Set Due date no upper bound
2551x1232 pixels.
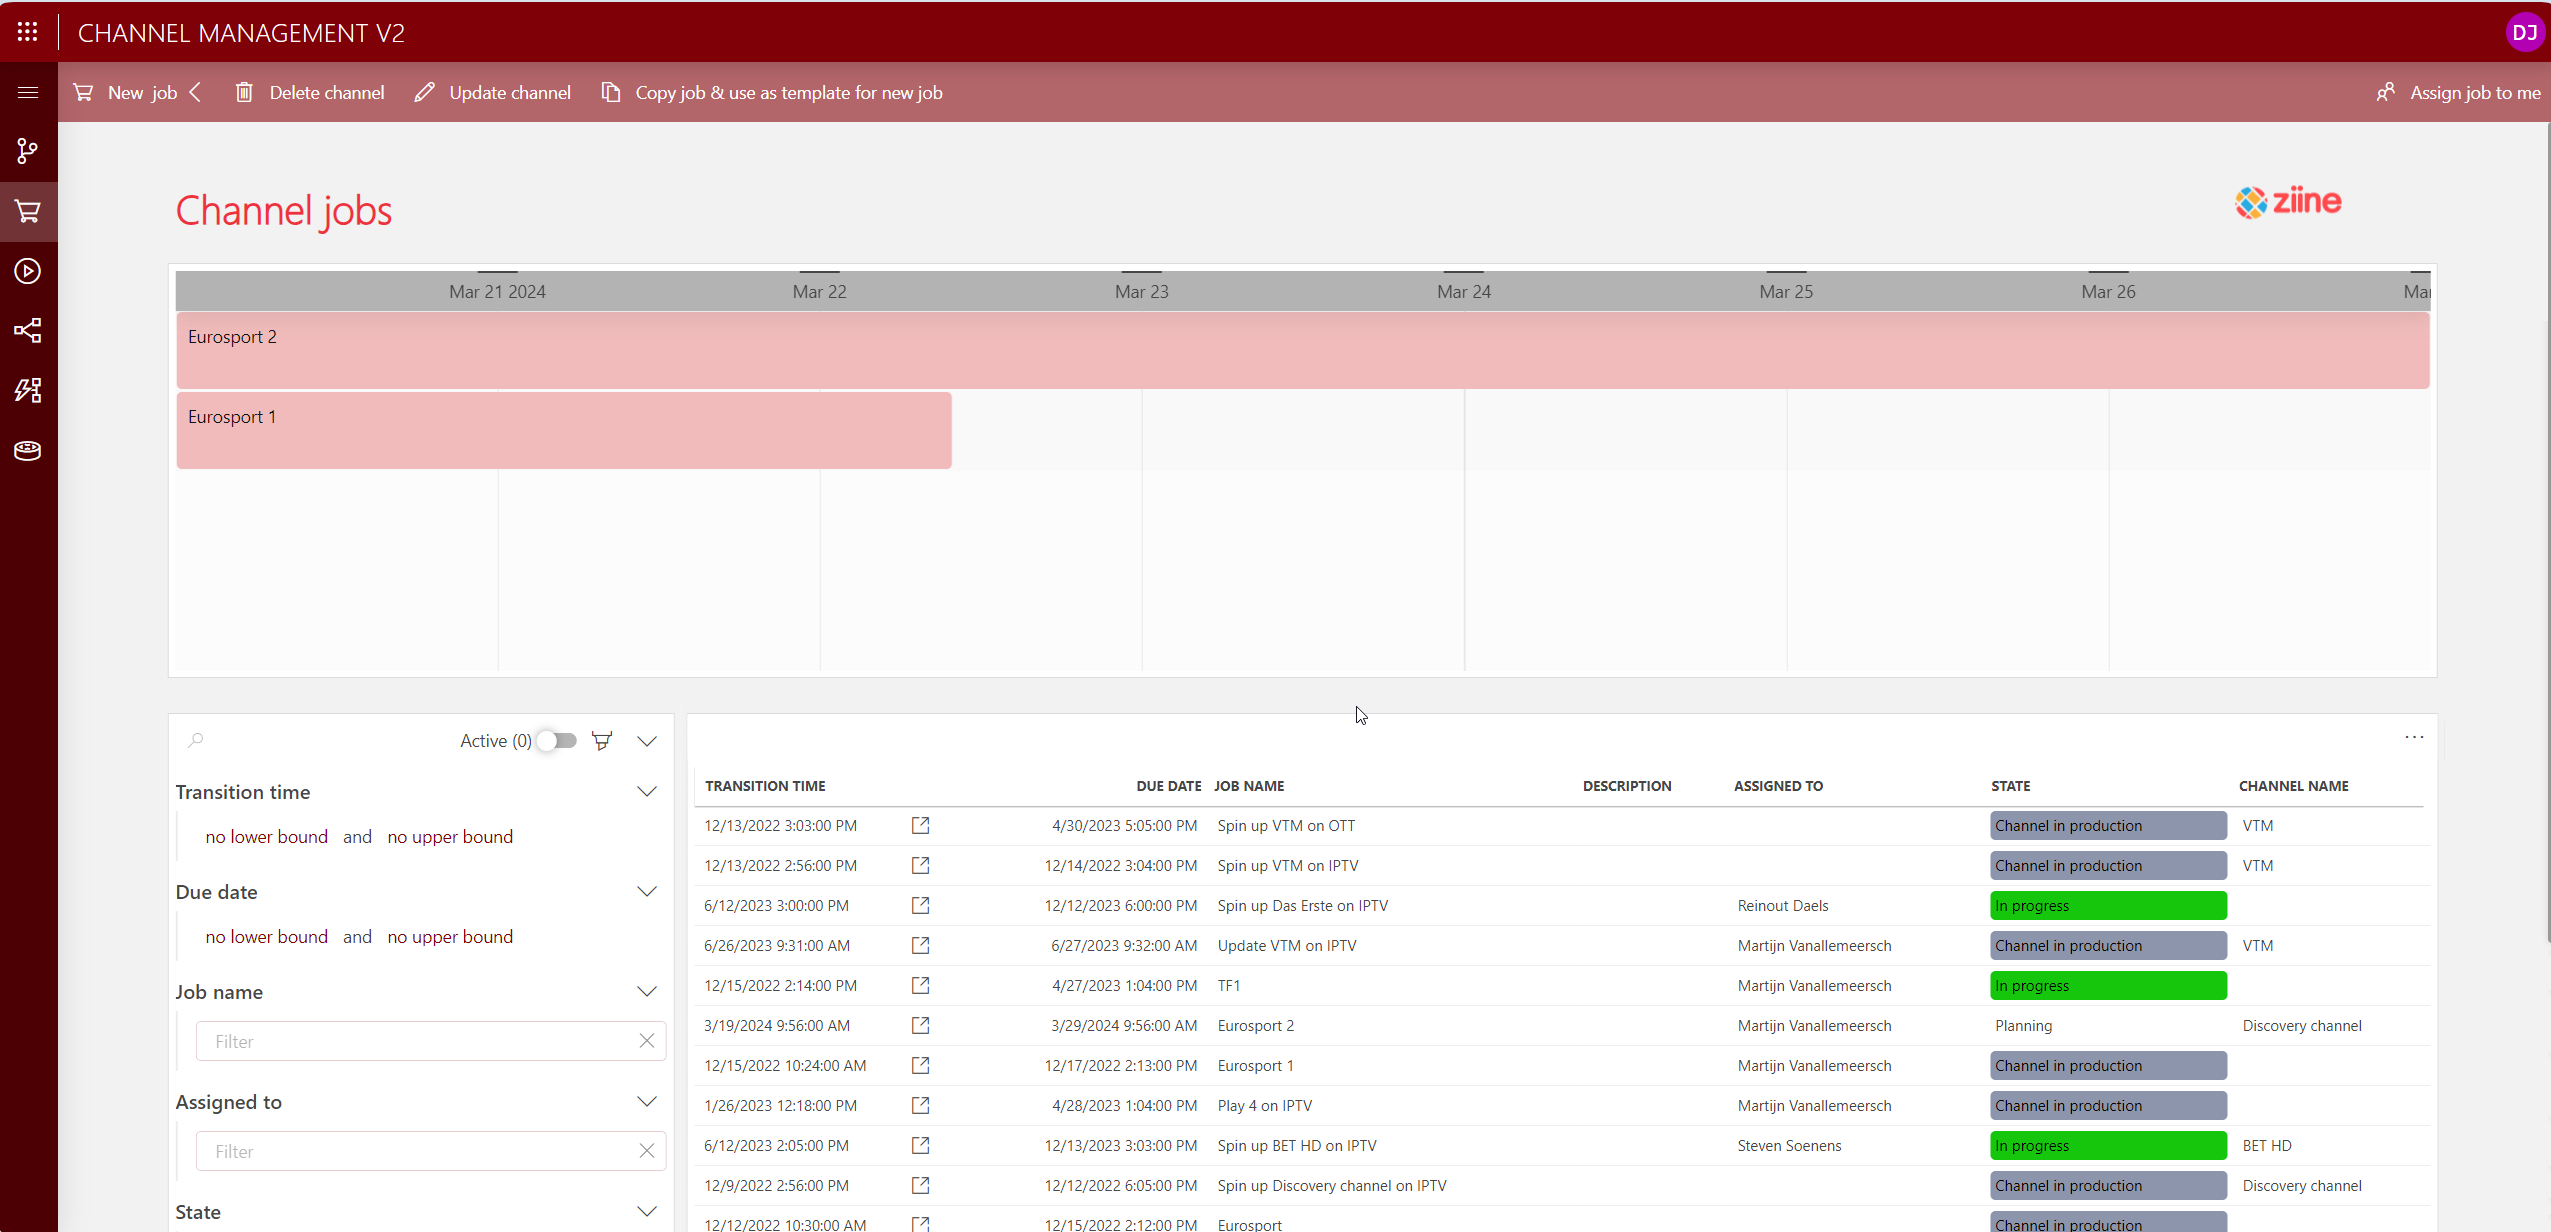click(450, 937)
